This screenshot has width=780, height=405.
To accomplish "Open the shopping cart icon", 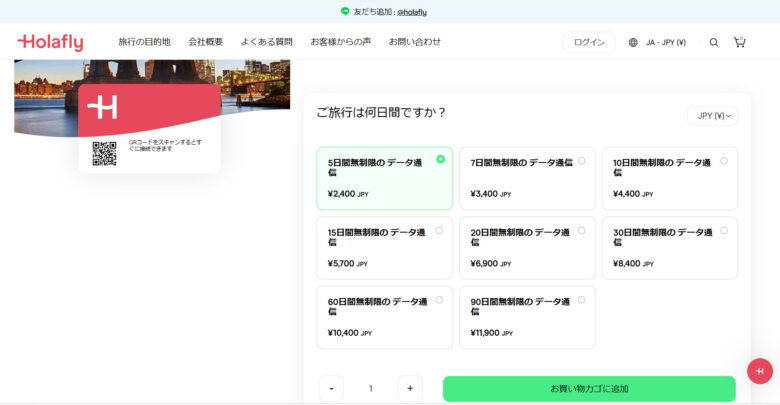I will (x=740, y=42).
